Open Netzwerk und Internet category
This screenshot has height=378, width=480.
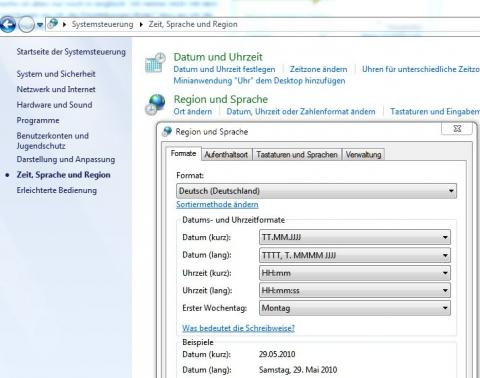point(56,89)
